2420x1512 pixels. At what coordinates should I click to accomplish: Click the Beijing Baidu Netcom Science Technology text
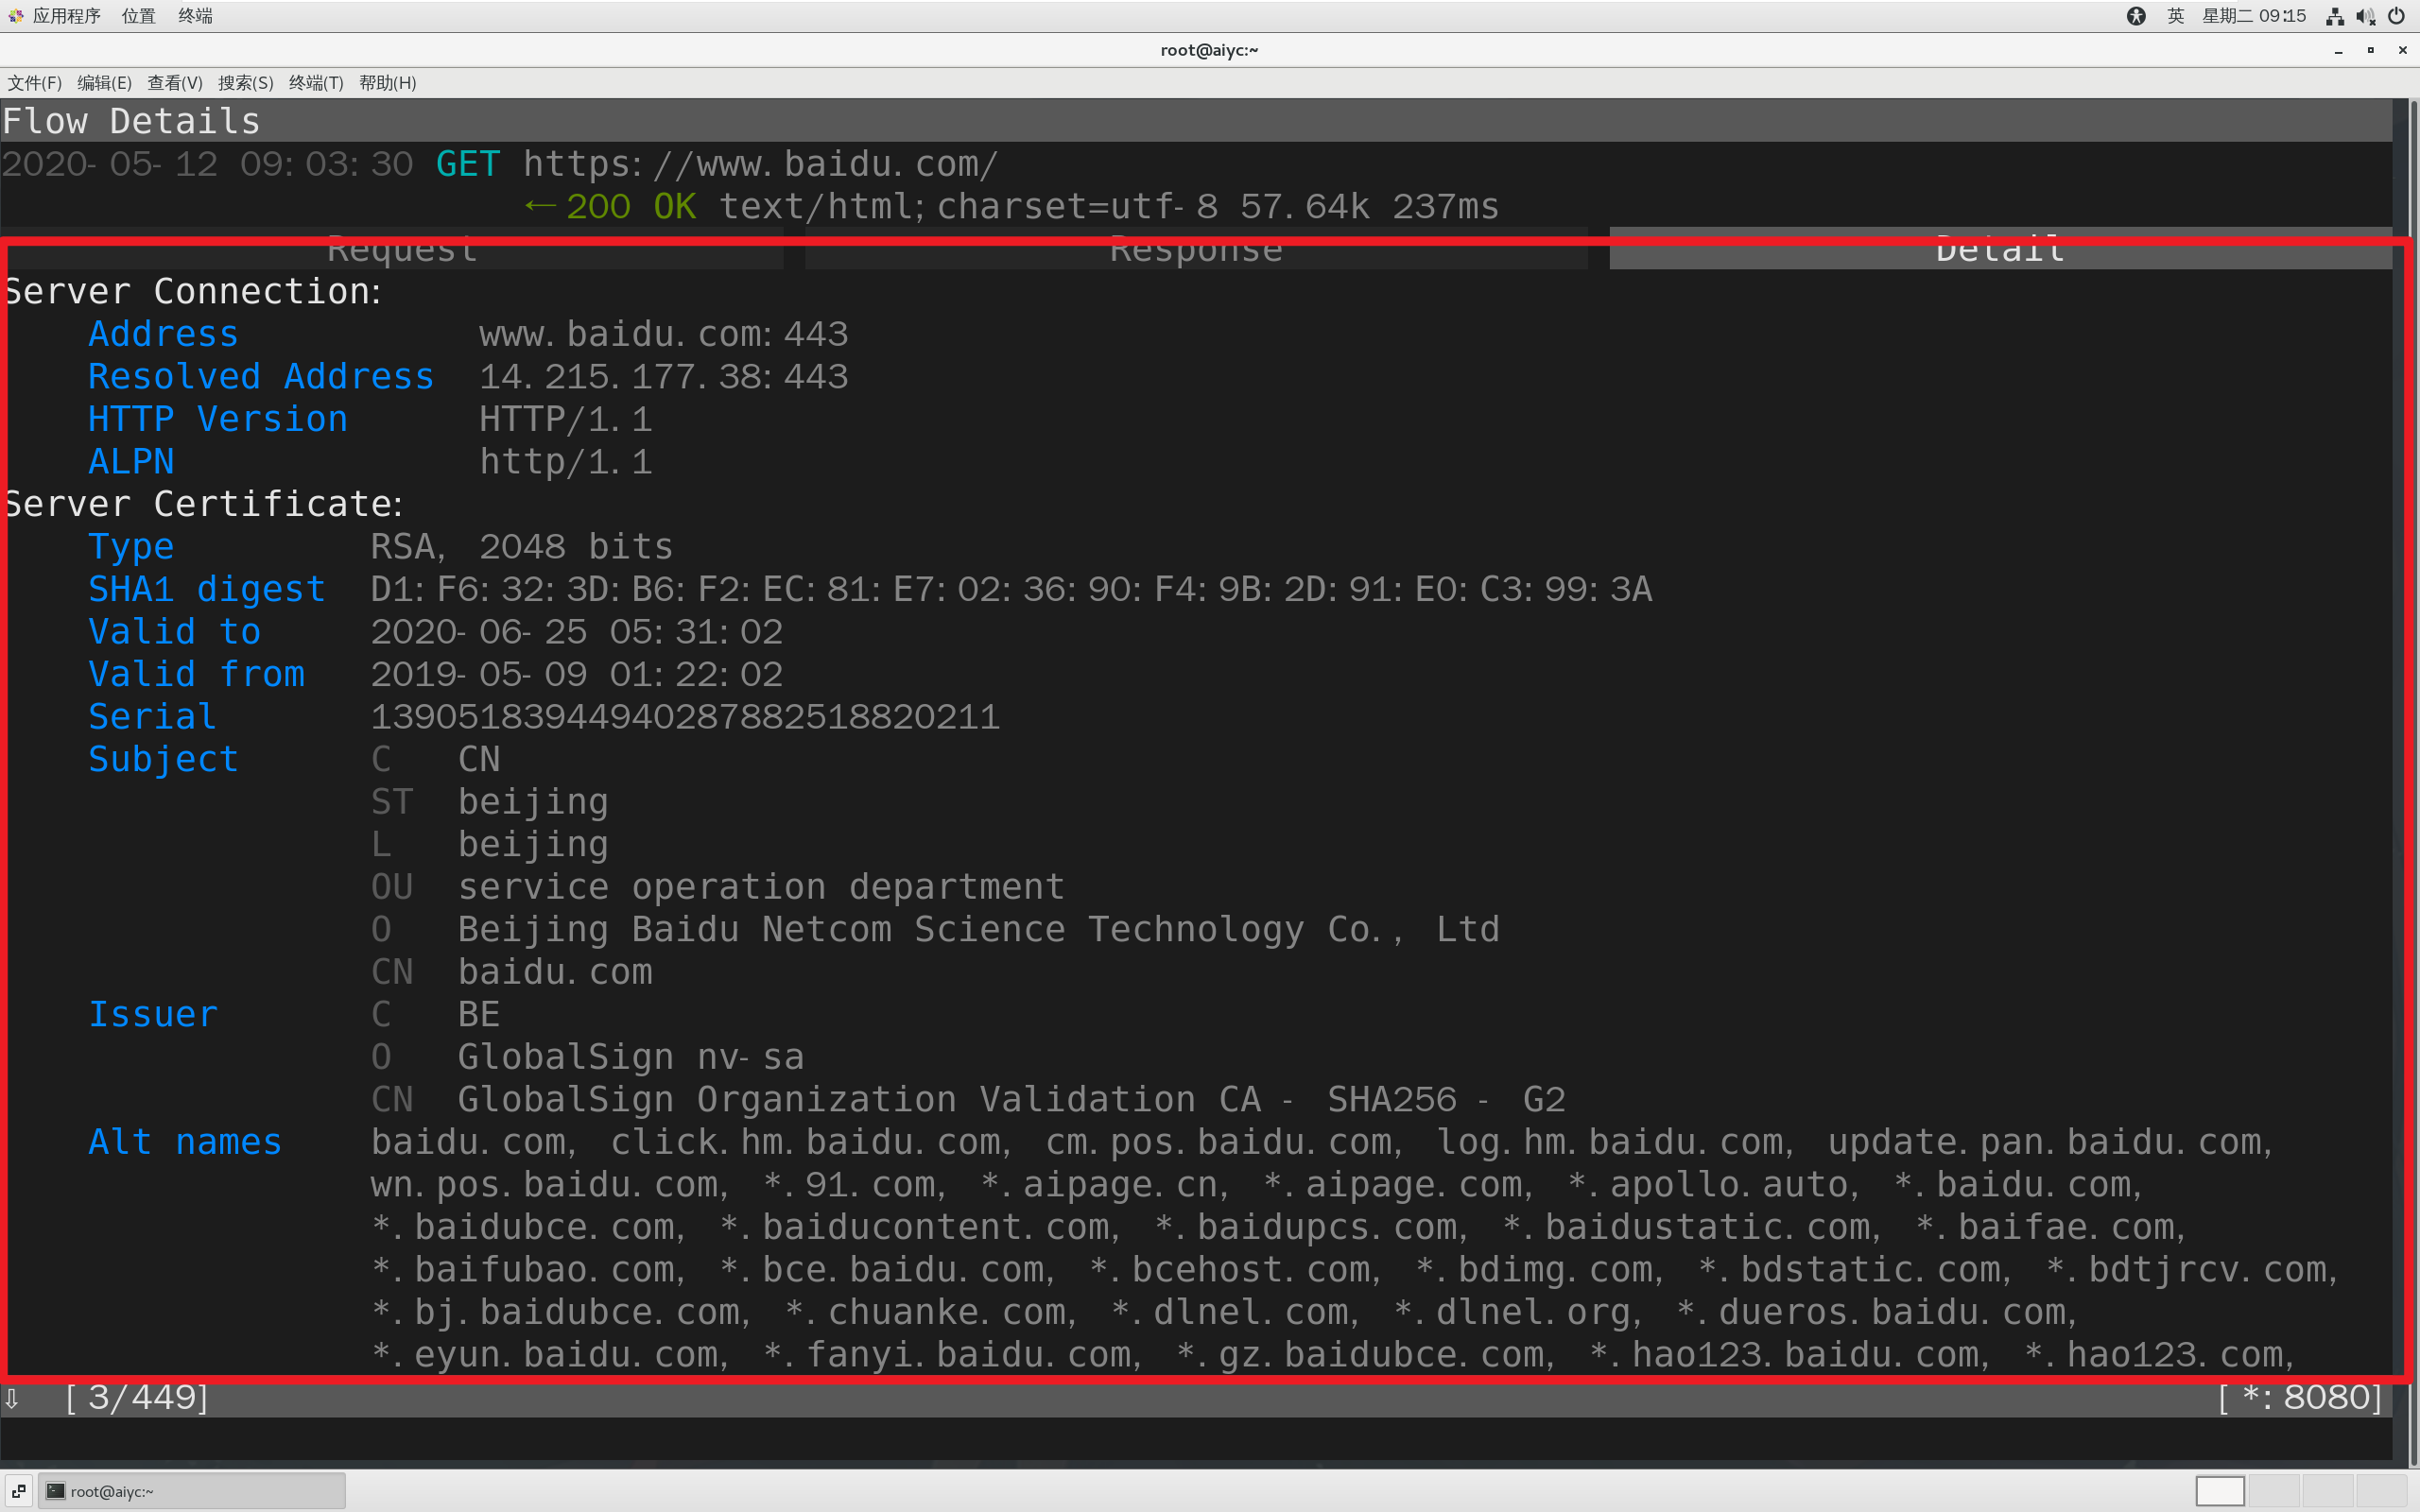click(881, 930)
